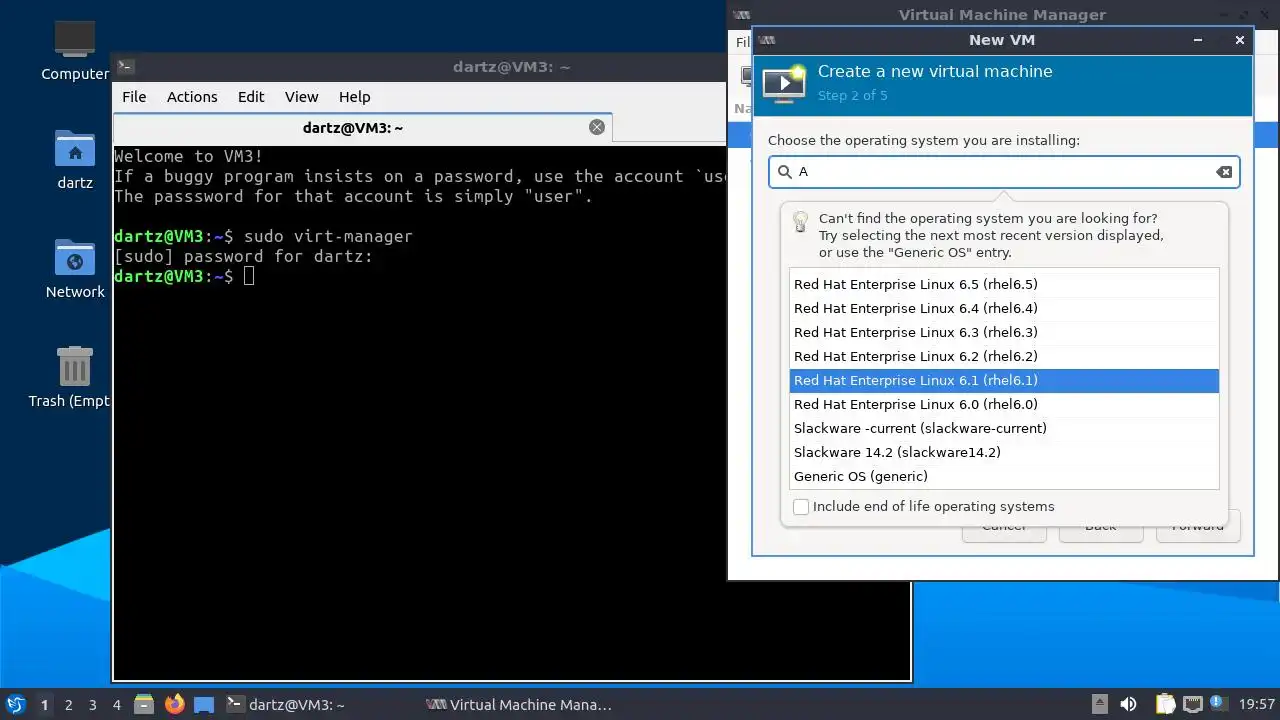Select Red Hat Enterprise Linux 6.2
The image size is (1280, 720).
(1004, 356)
